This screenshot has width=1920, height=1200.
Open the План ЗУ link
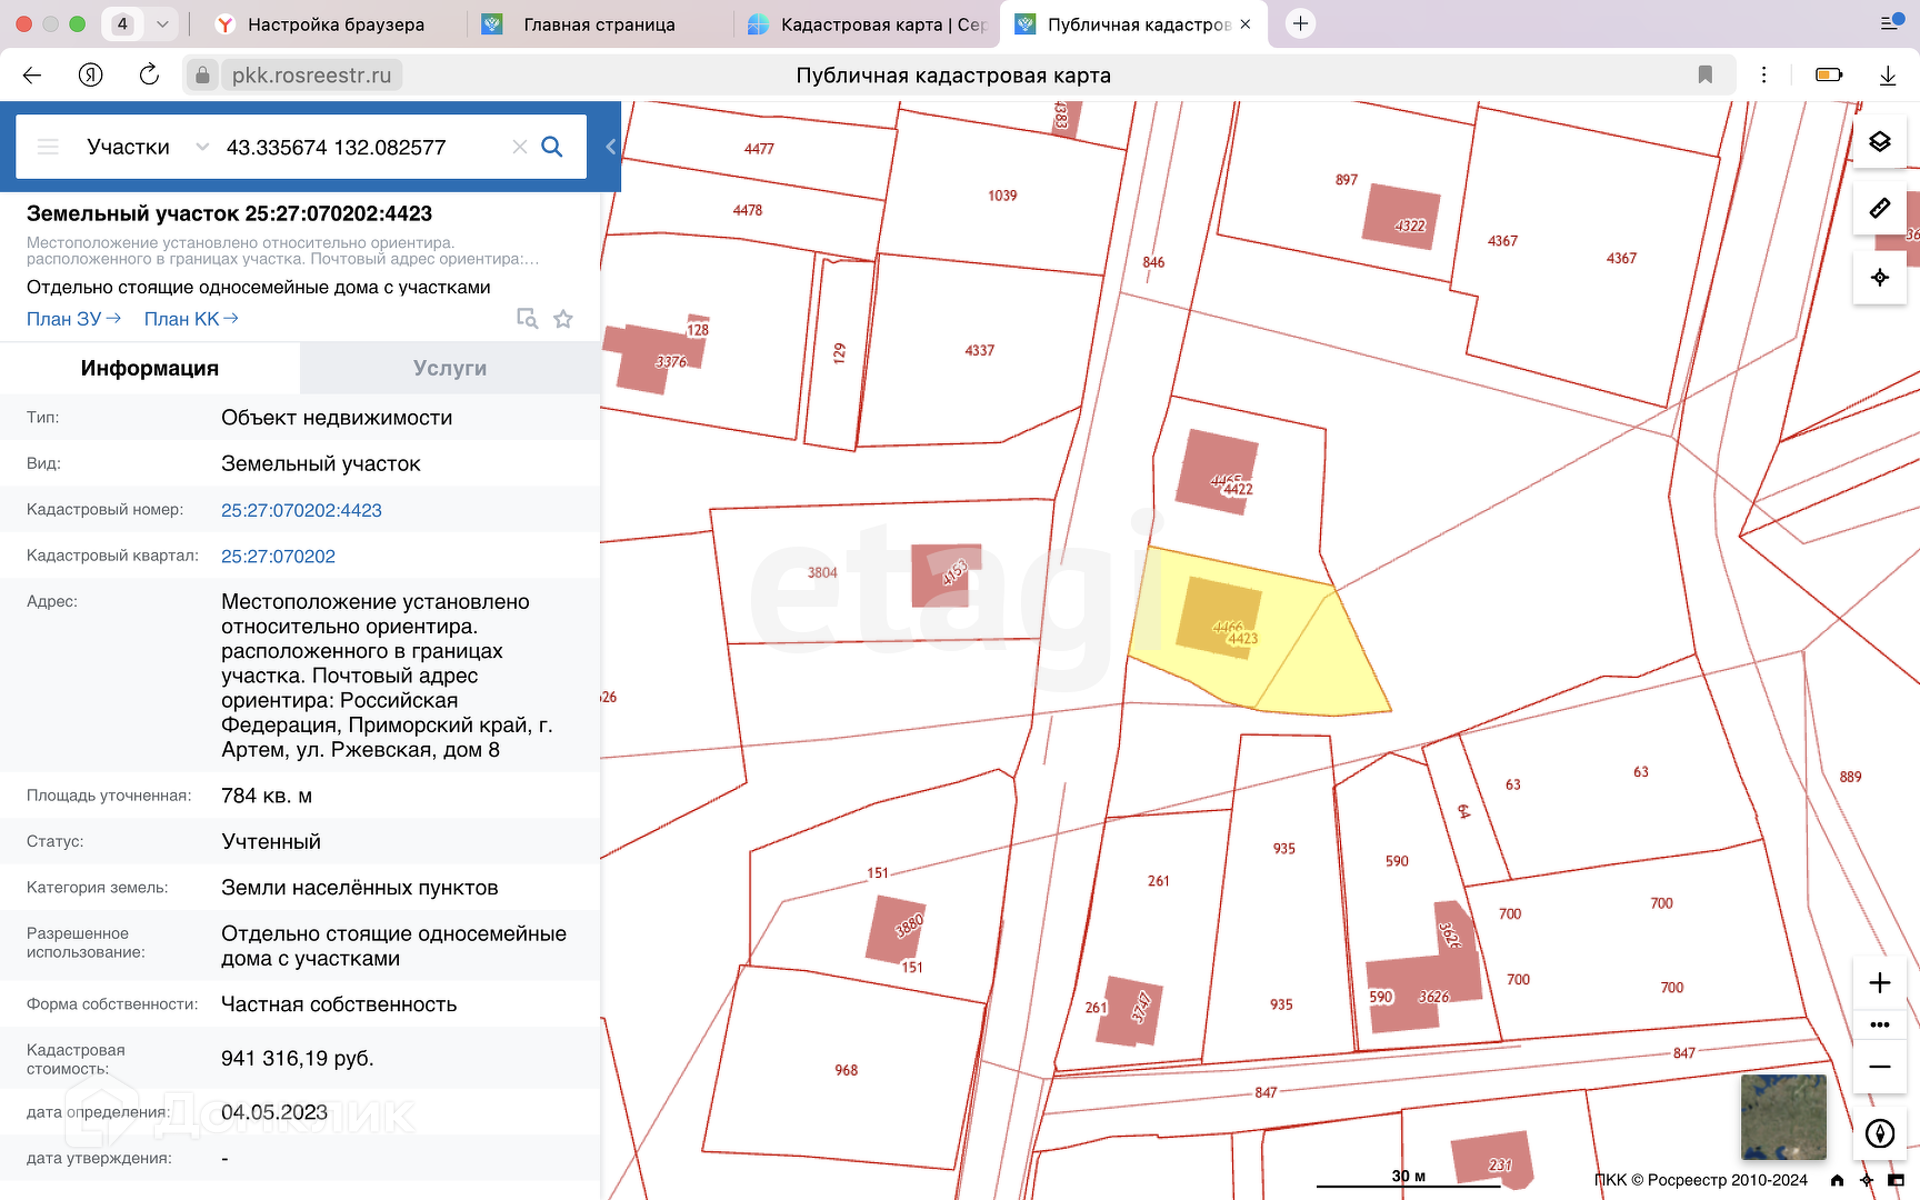coord(73,319)
